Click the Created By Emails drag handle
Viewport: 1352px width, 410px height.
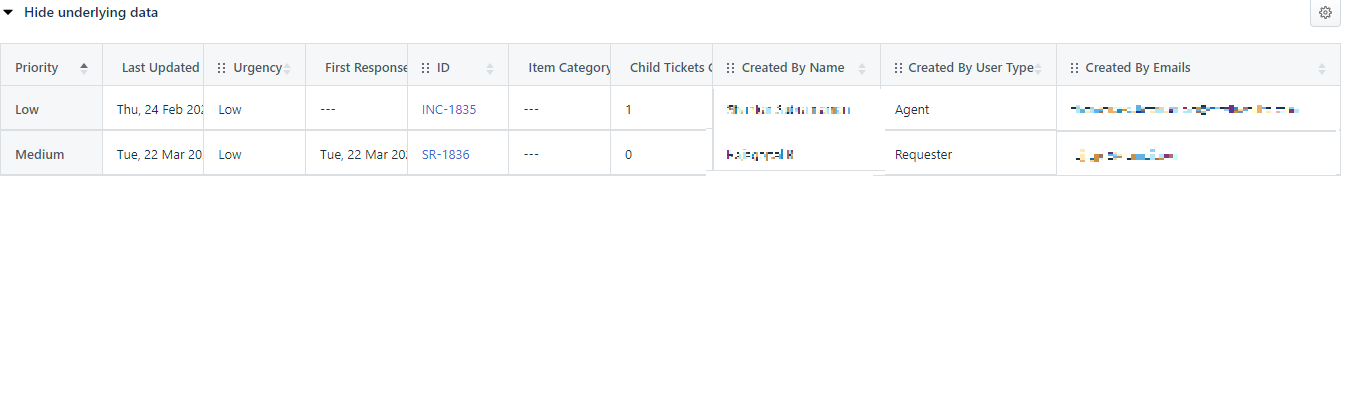1074,68
